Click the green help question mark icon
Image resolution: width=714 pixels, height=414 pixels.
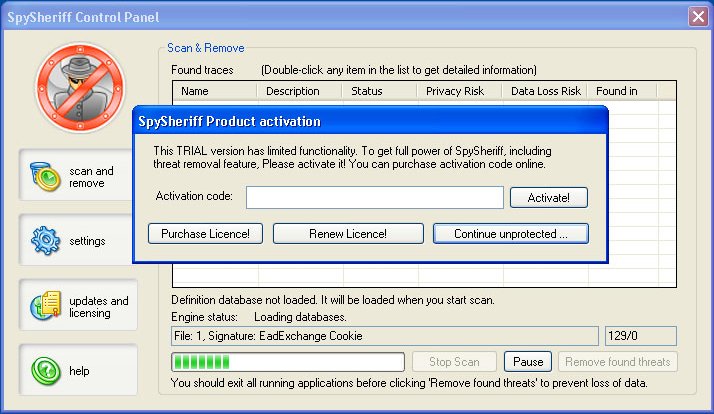46,370
